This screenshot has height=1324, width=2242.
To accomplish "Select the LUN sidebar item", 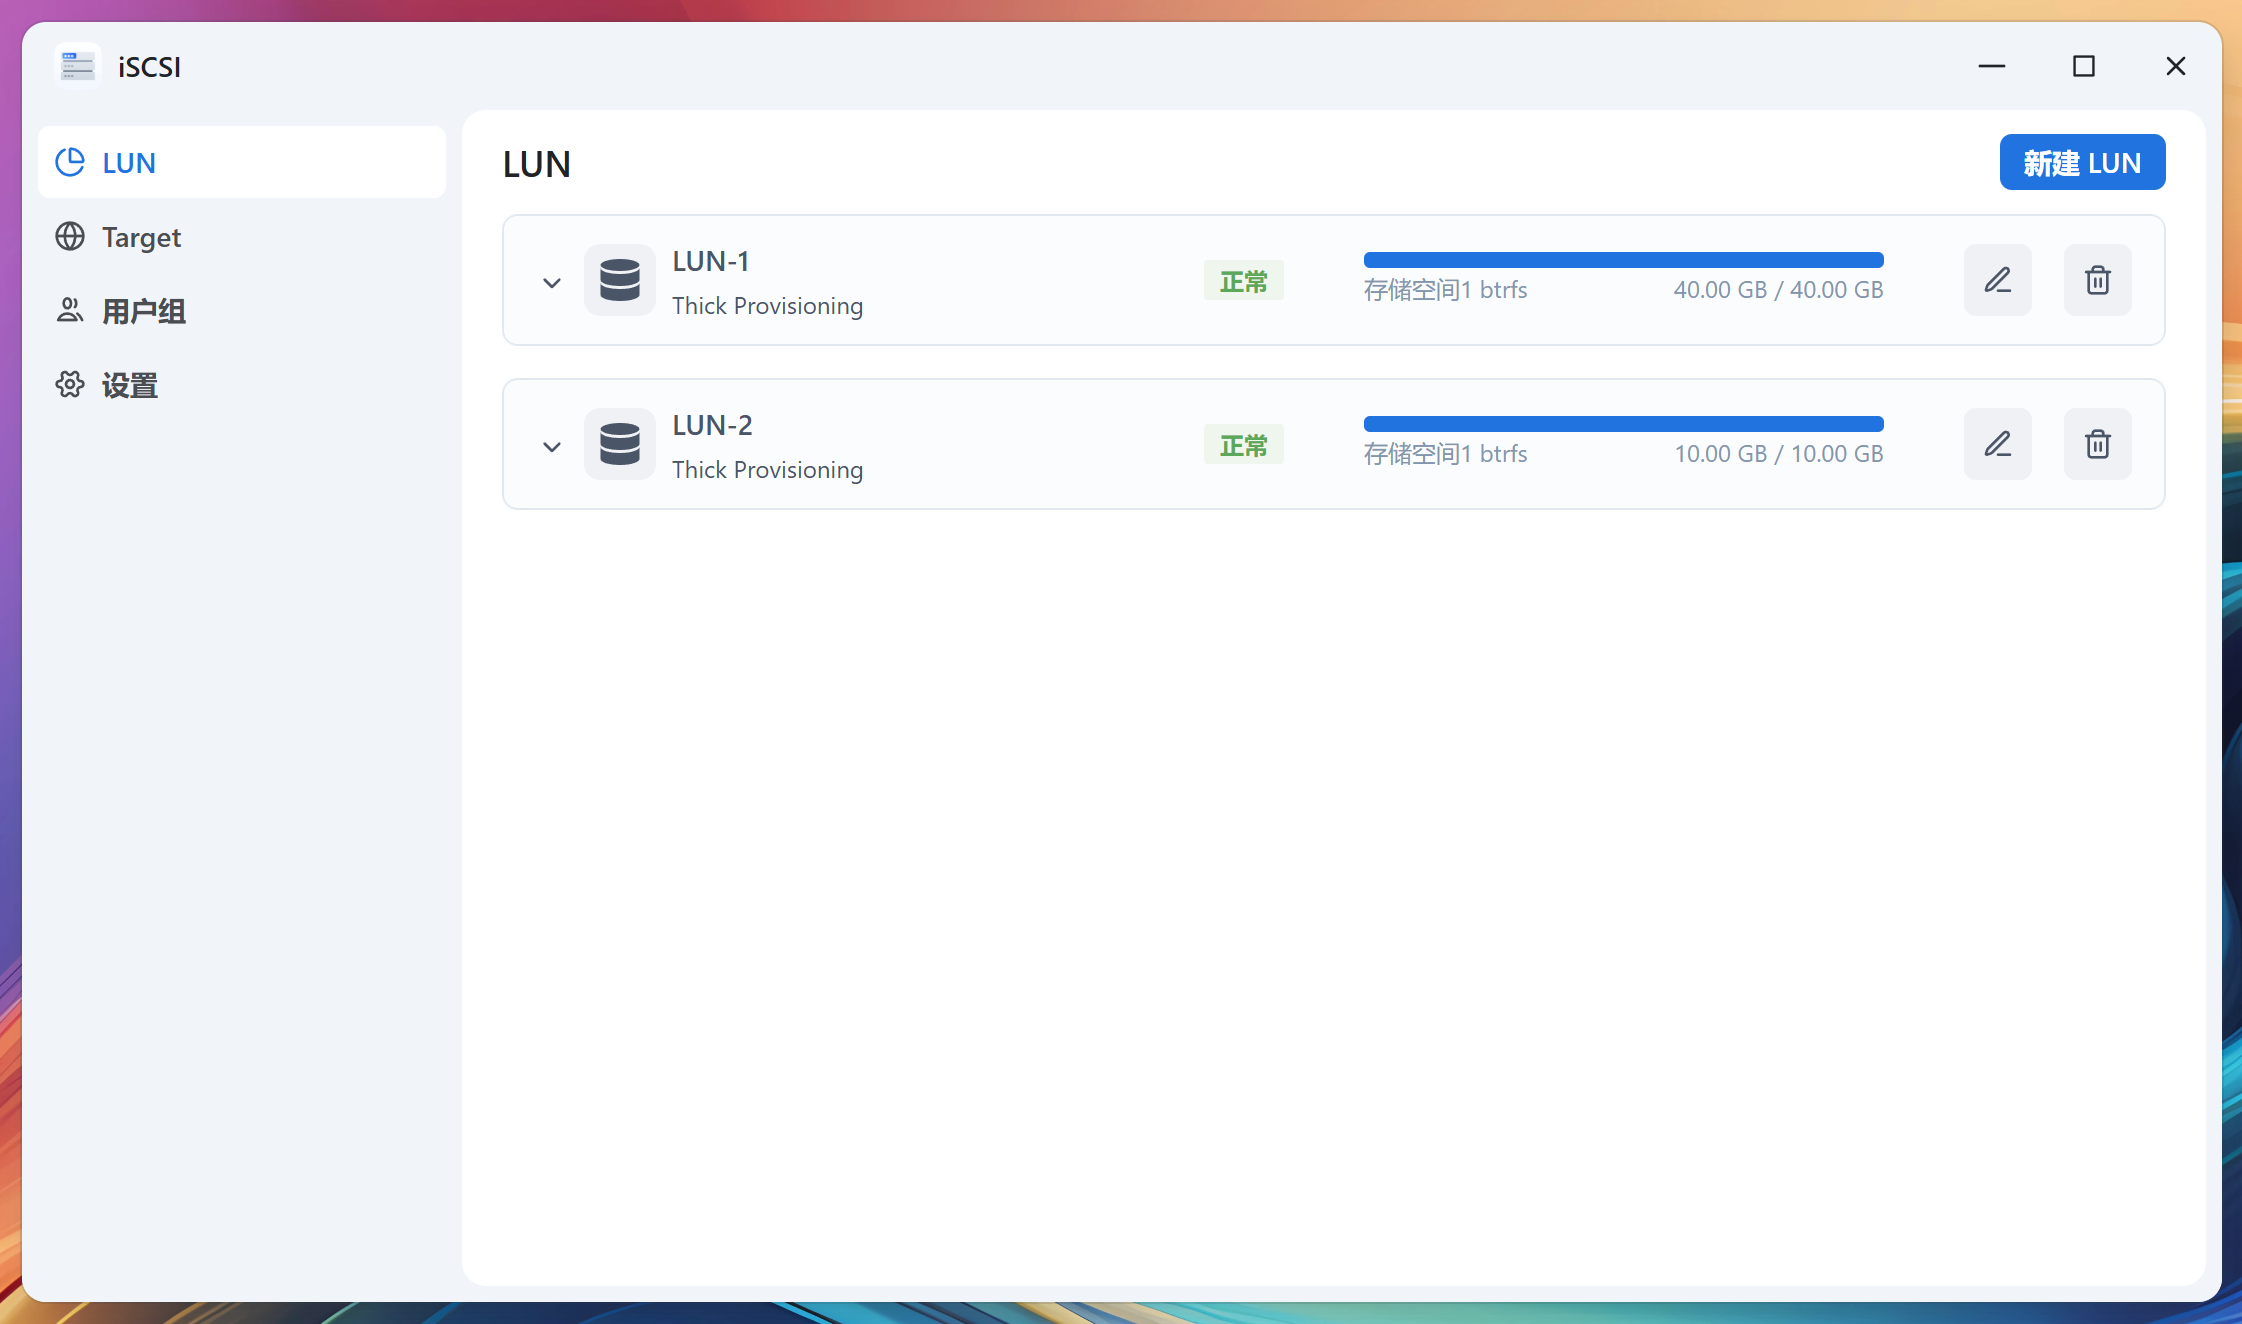I will (129, 163).
